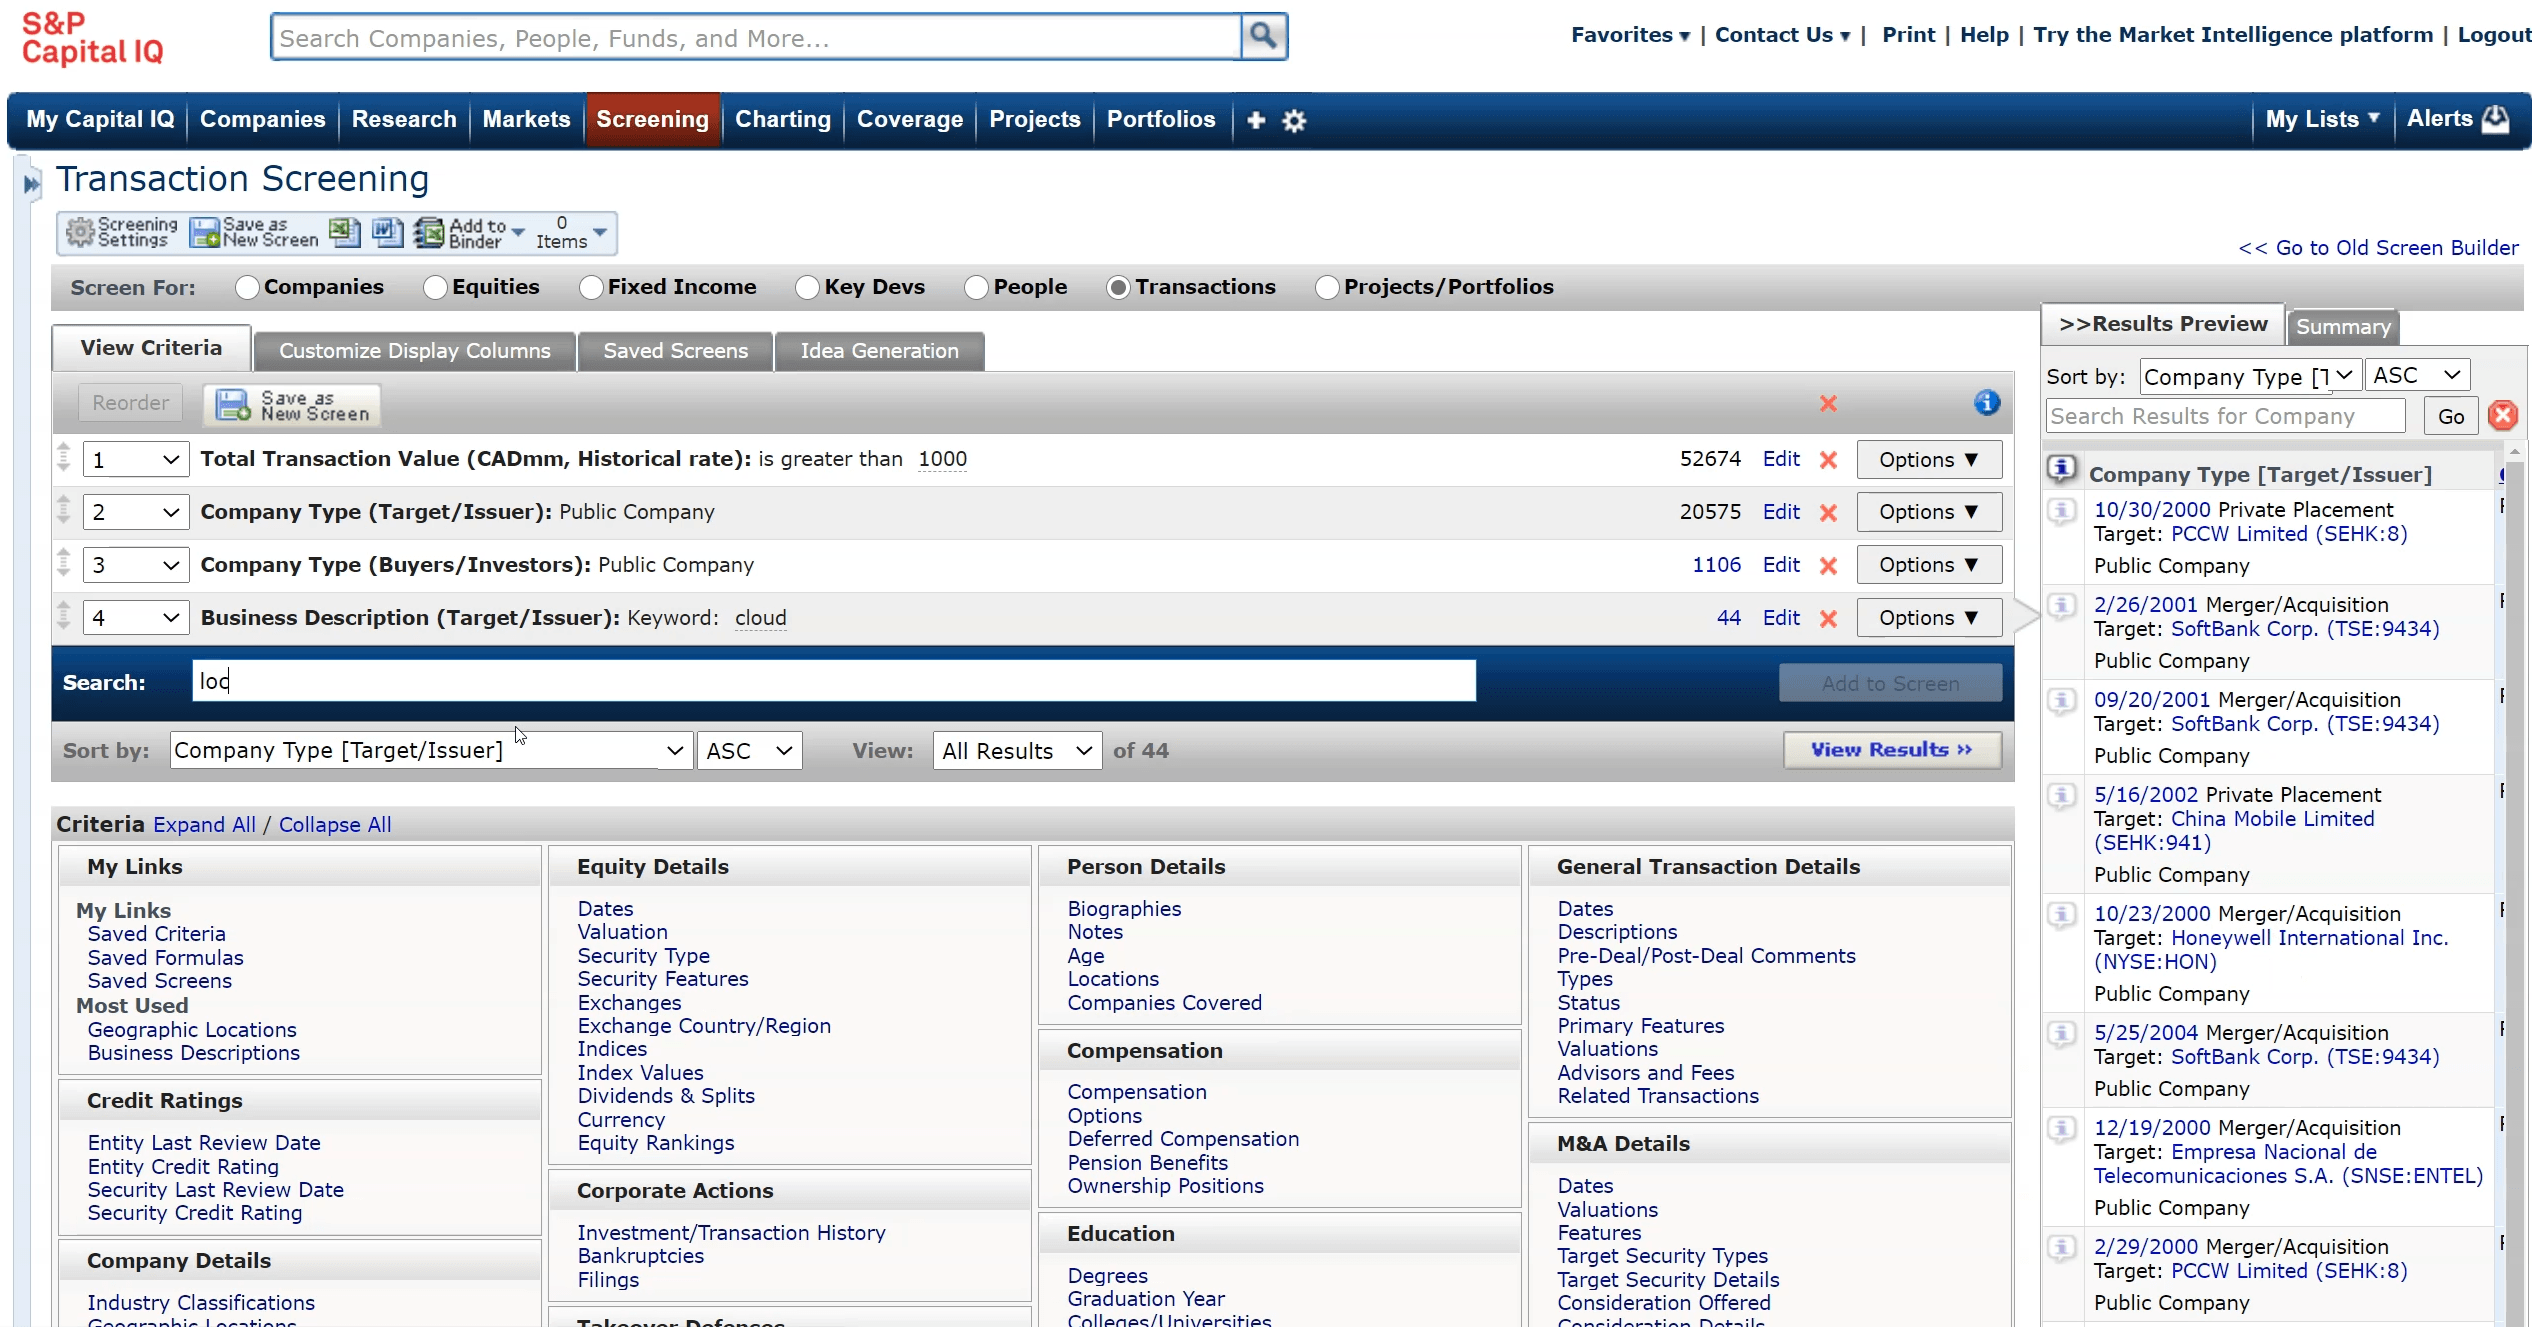This screenshot has height=1327, width=2532.
Task: Click the Search Results for Company field
Action: pos(2224,416)
